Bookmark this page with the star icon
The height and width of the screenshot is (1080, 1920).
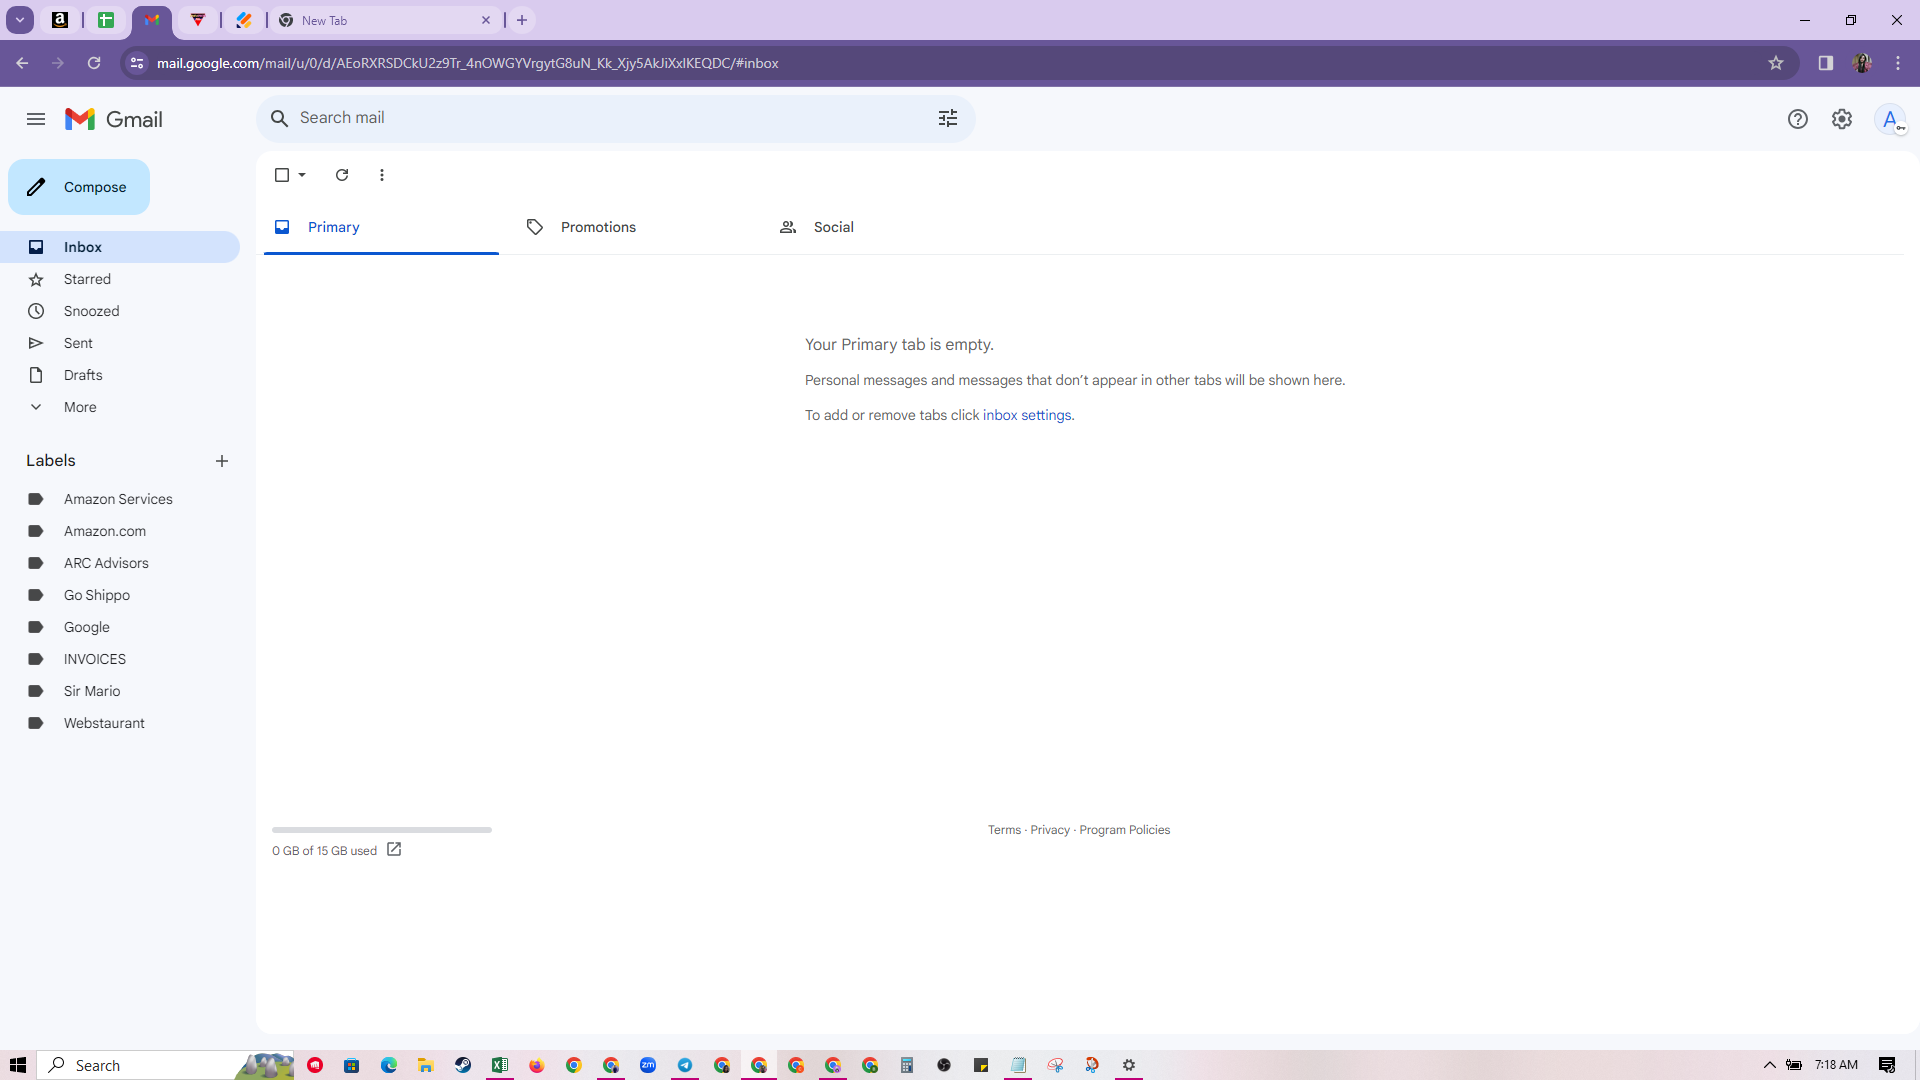click(x=1776, y=63)
